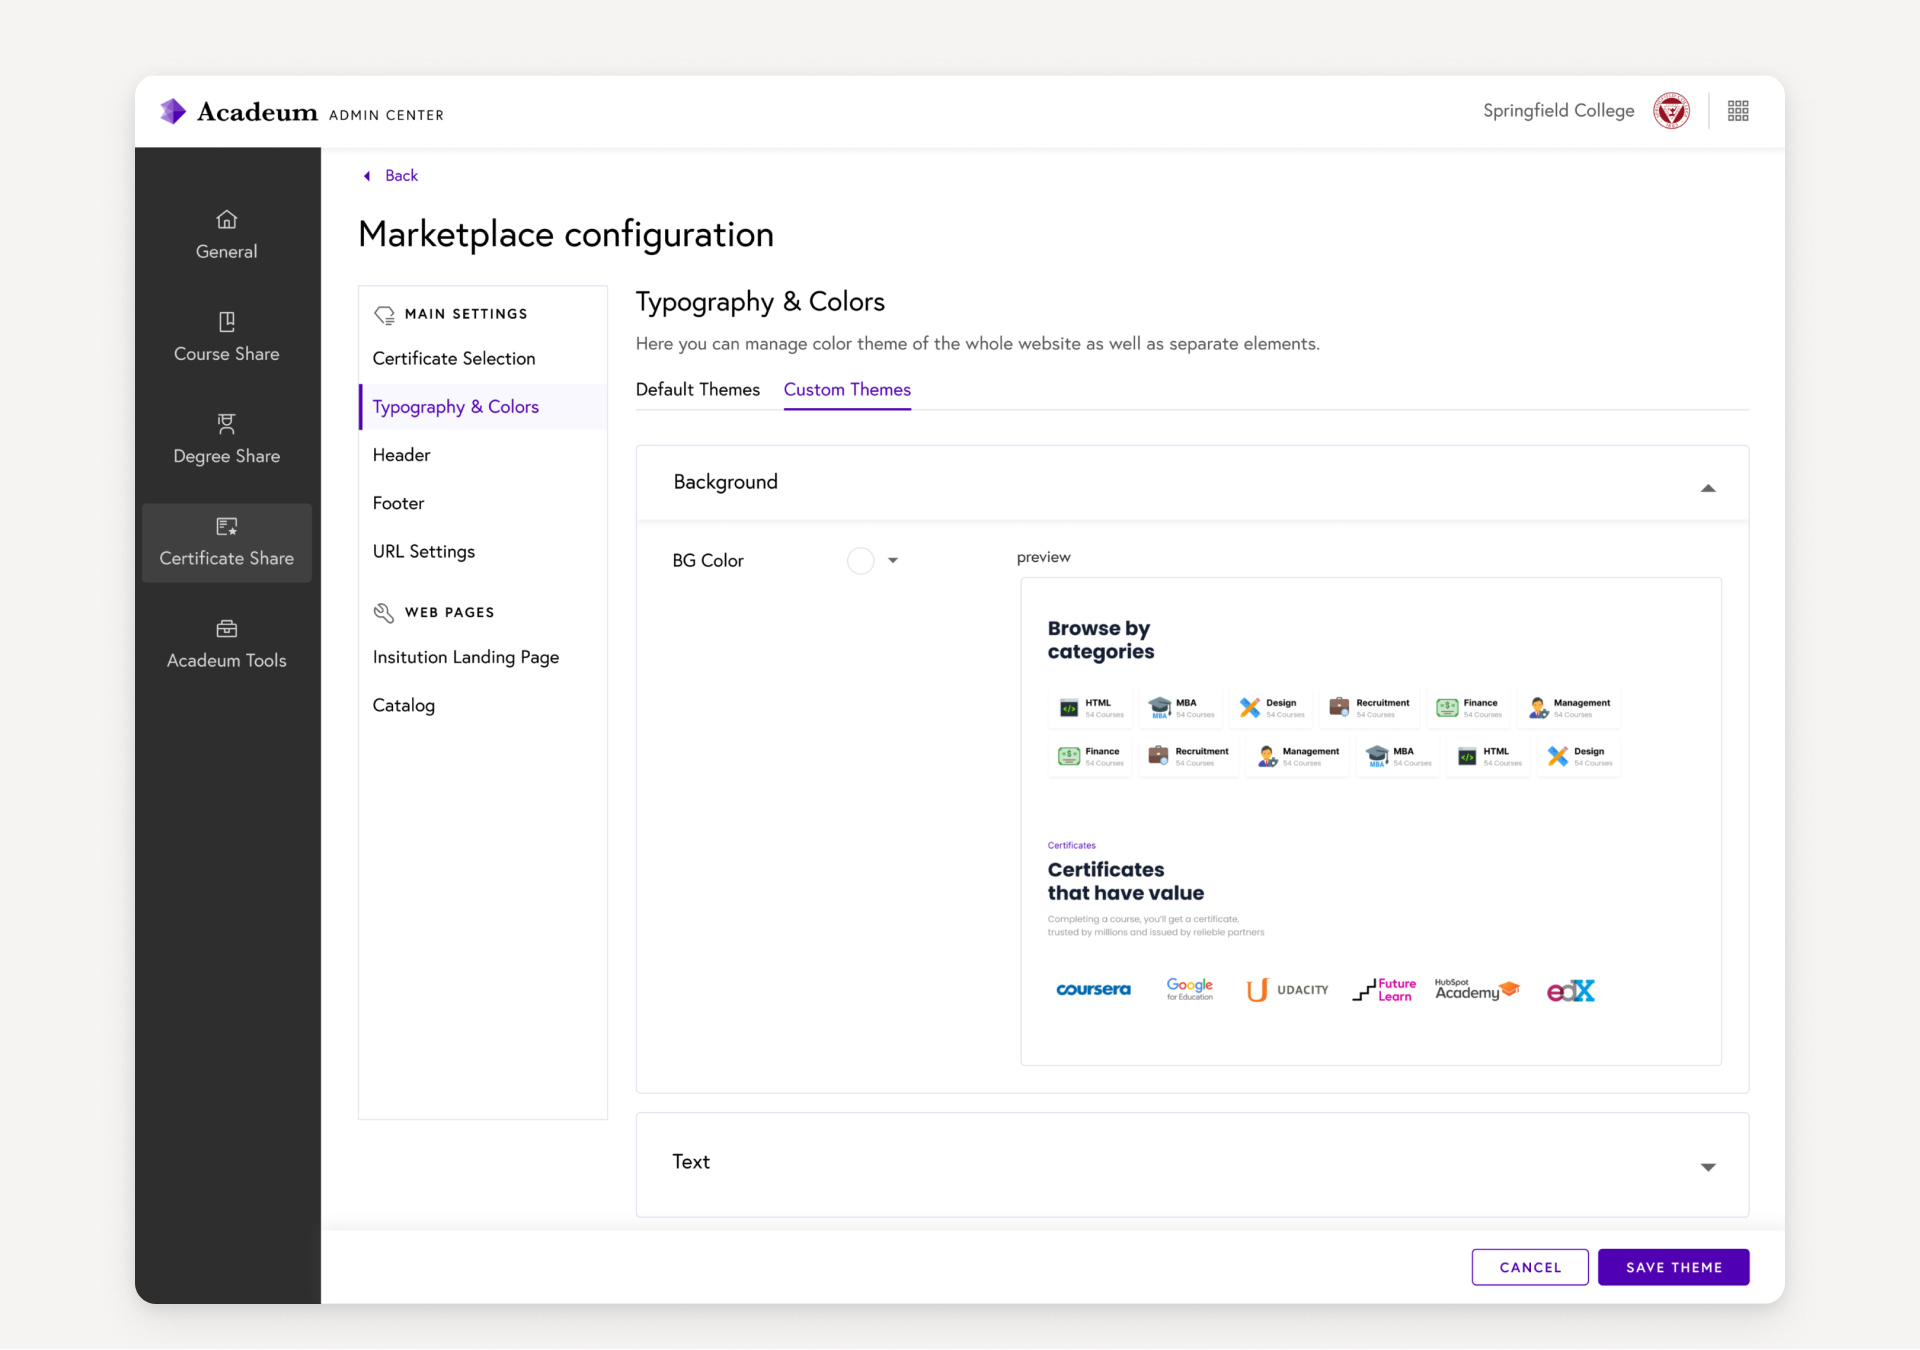This screenshot has width=1920, height=1350.
Task: Switch to the Default Themes tab
Action: point(697,389)
